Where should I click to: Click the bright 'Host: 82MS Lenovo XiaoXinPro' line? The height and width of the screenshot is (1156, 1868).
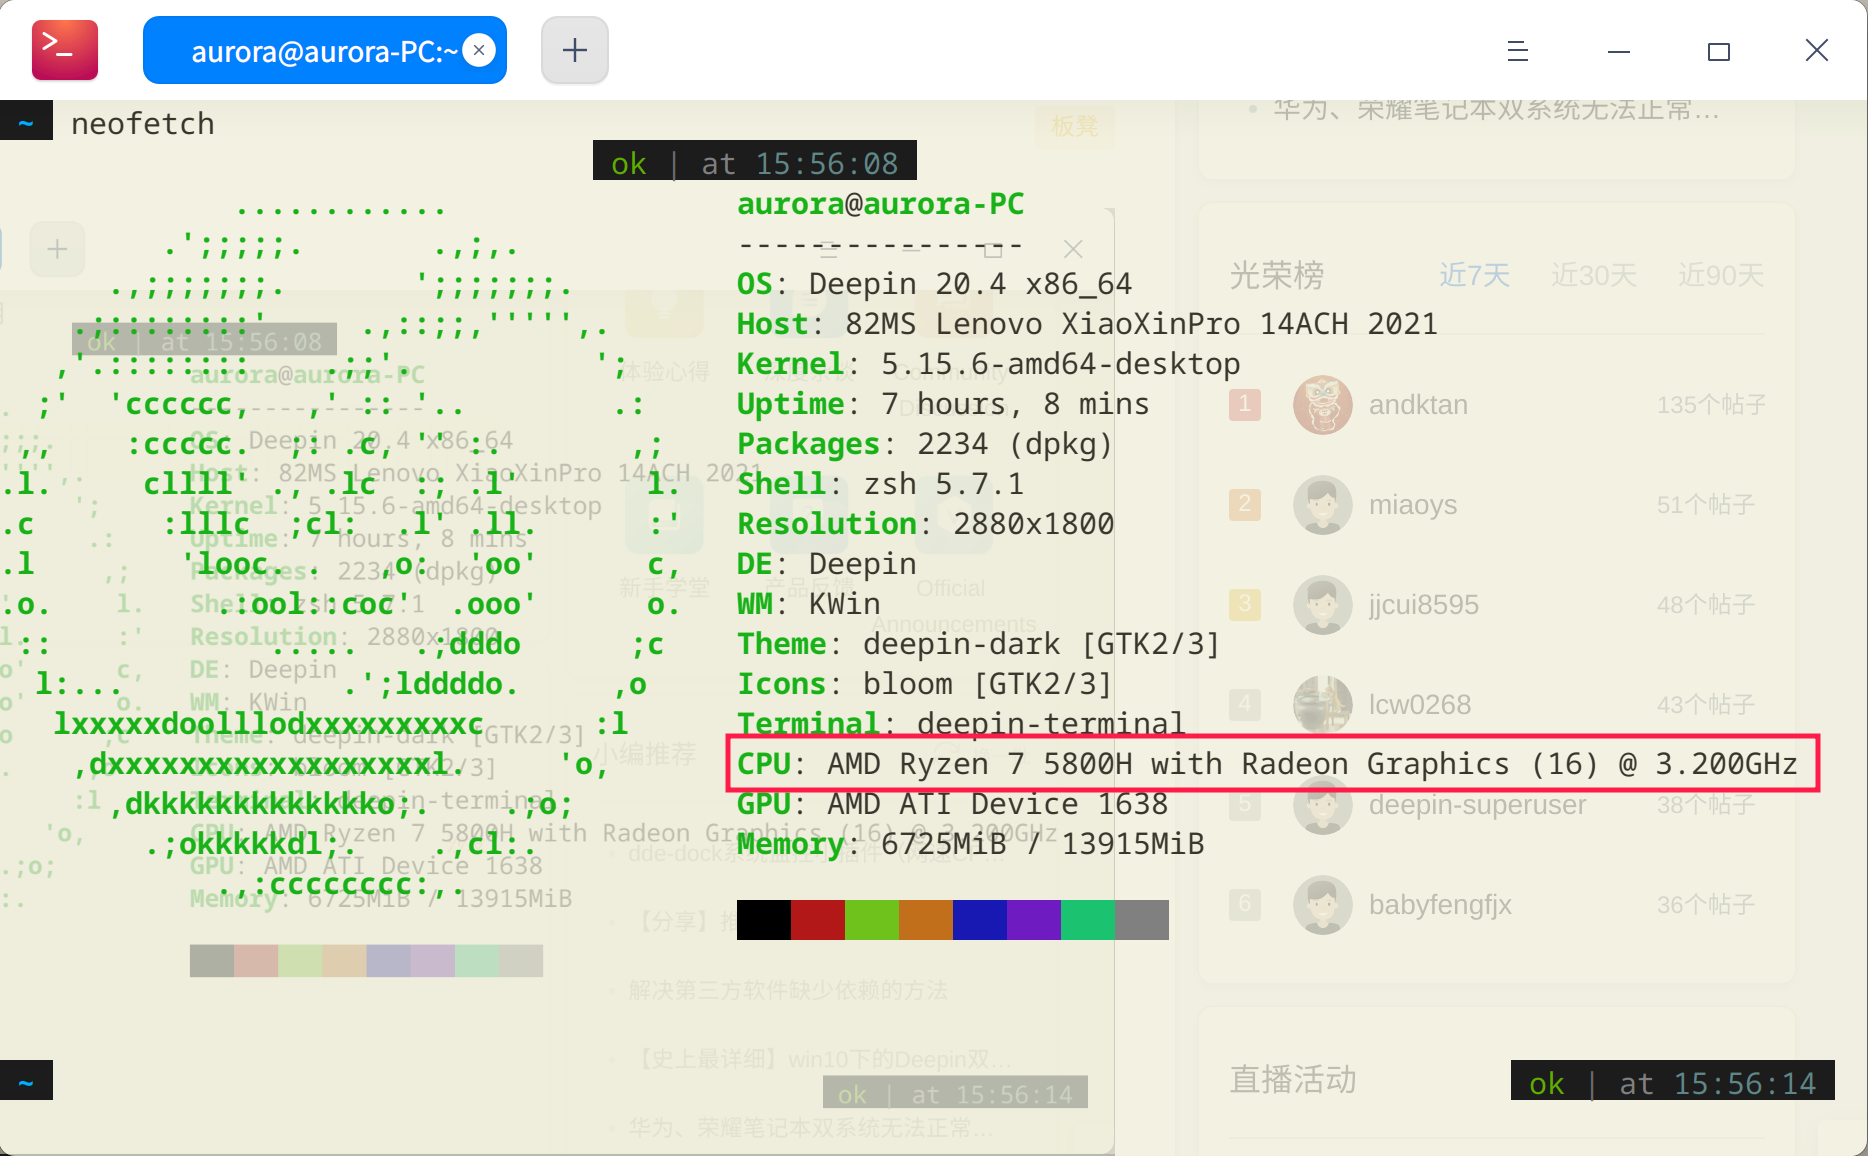pyautogui.click(x=1087, y=324)
